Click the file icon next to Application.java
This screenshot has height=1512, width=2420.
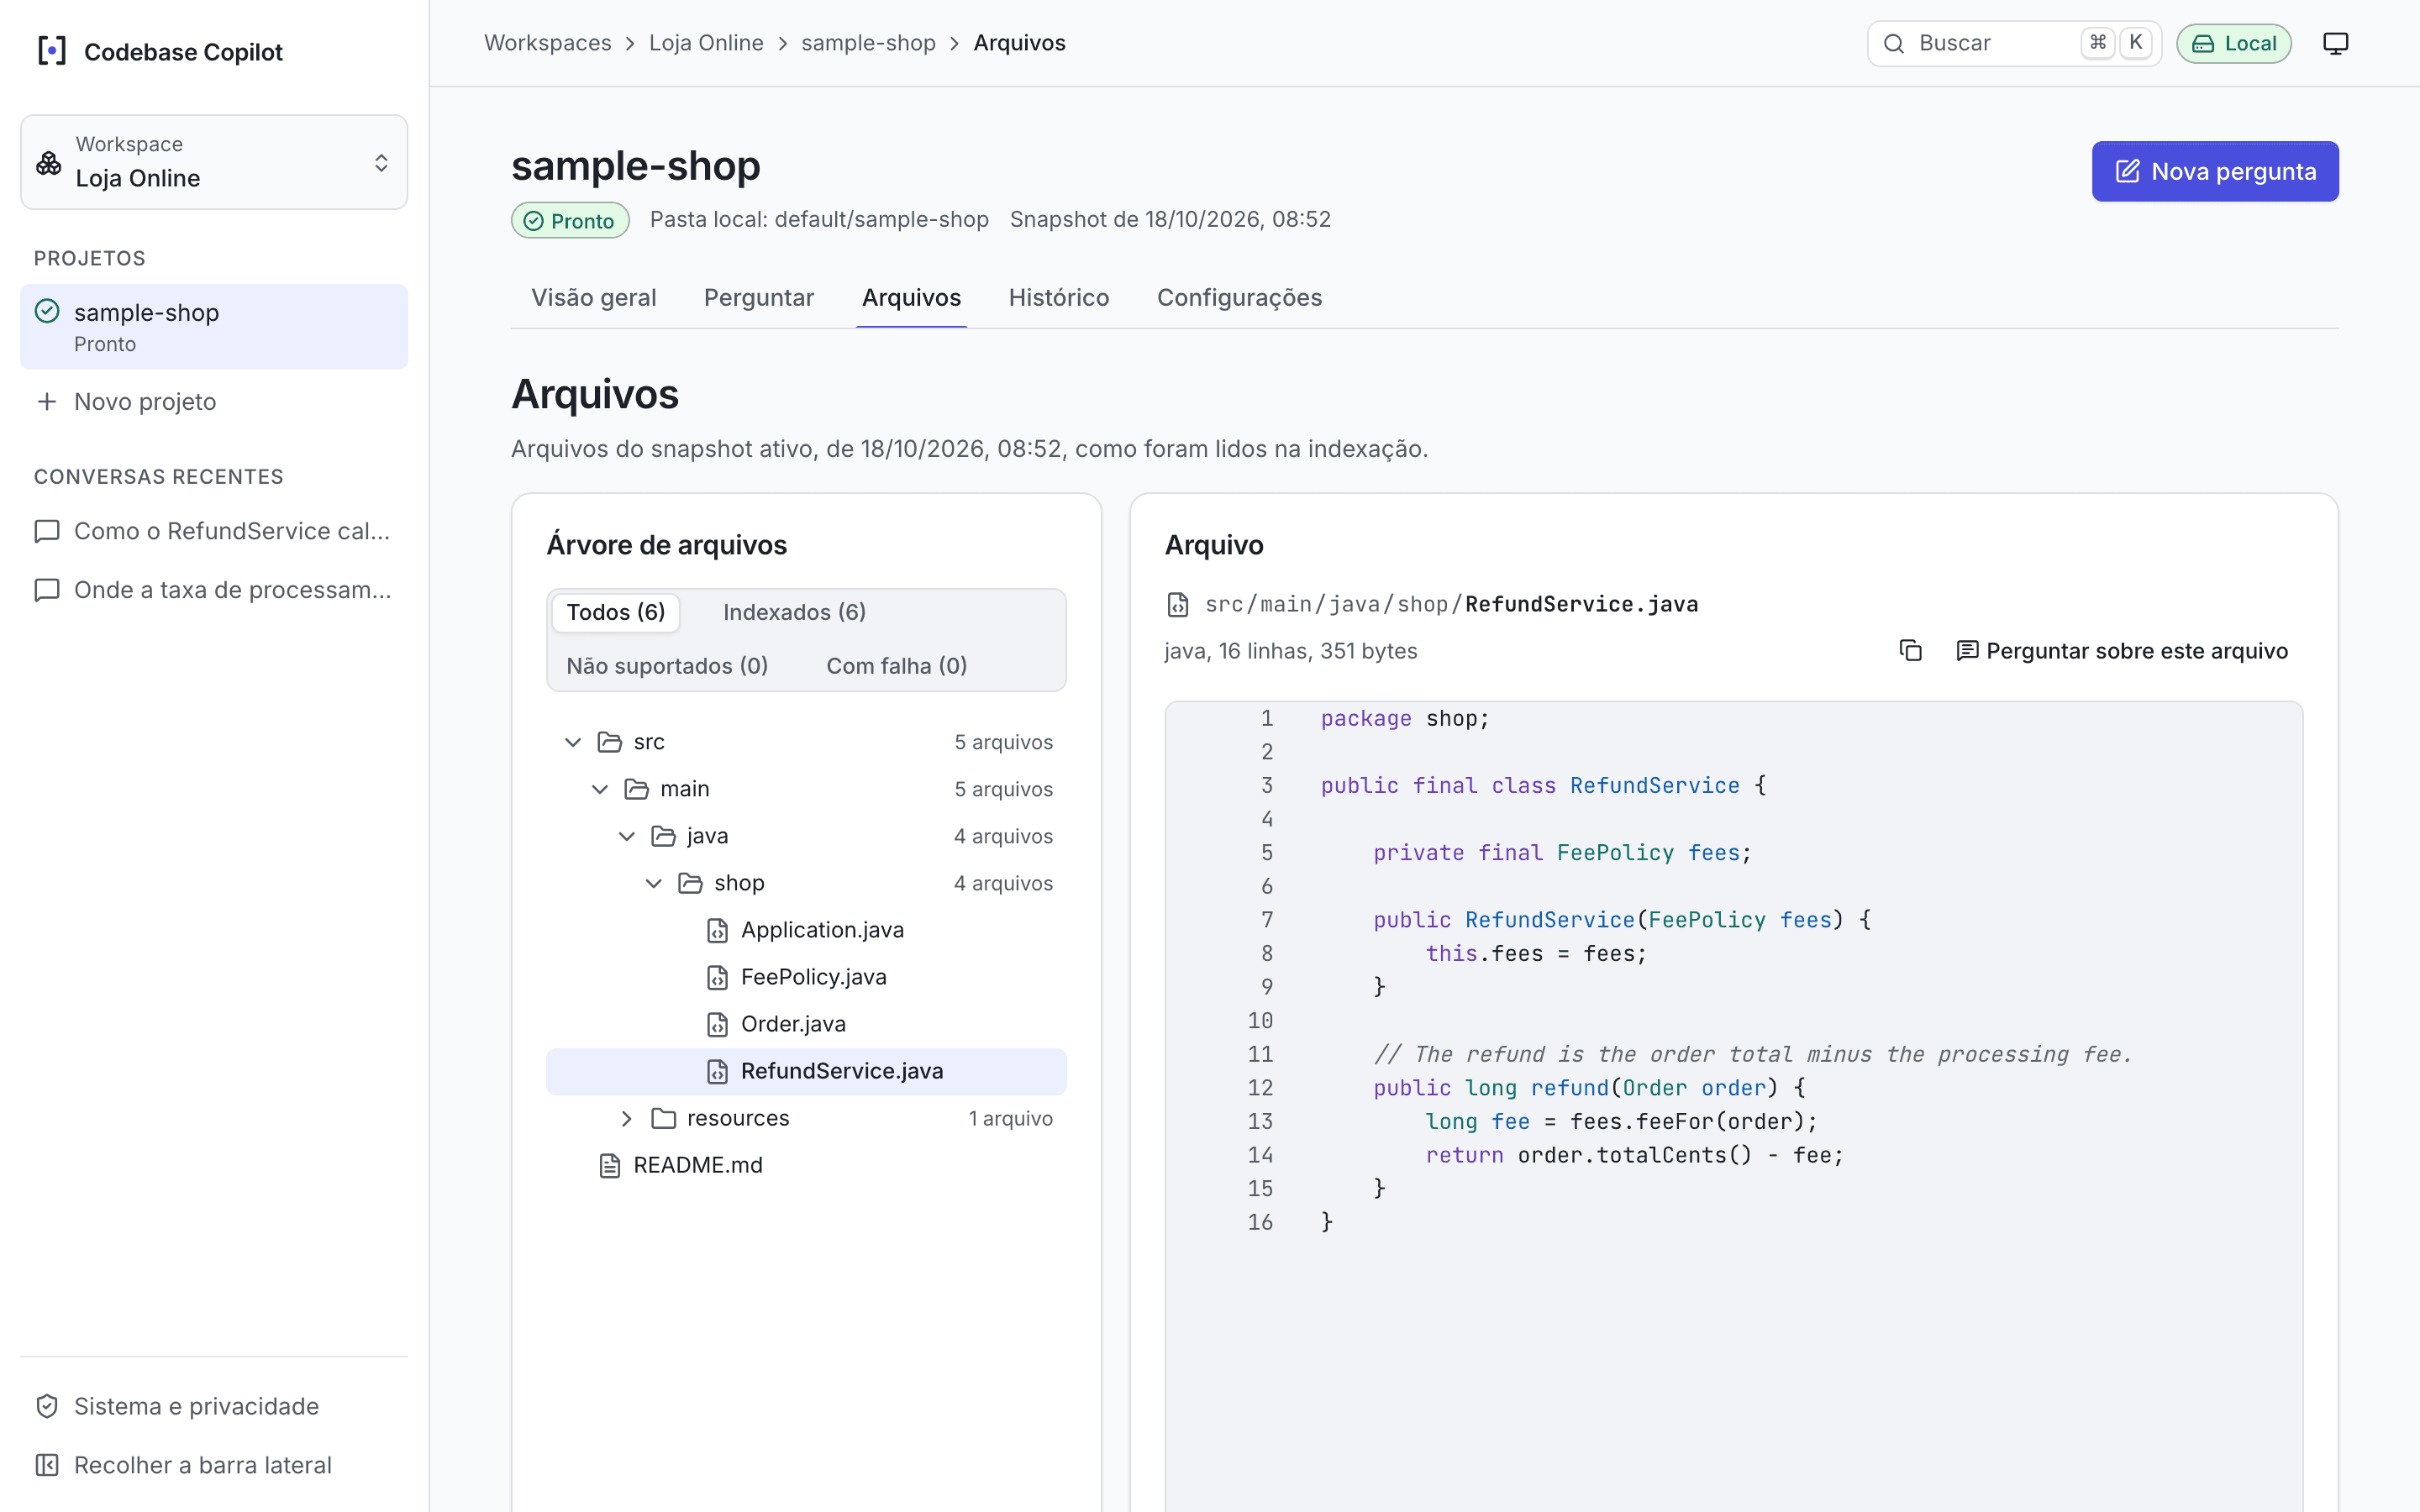[717, 930]
